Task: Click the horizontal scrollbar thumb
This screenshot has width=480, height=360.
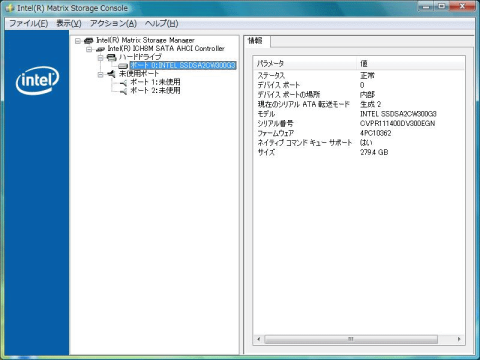Action: tap(351, 339)
